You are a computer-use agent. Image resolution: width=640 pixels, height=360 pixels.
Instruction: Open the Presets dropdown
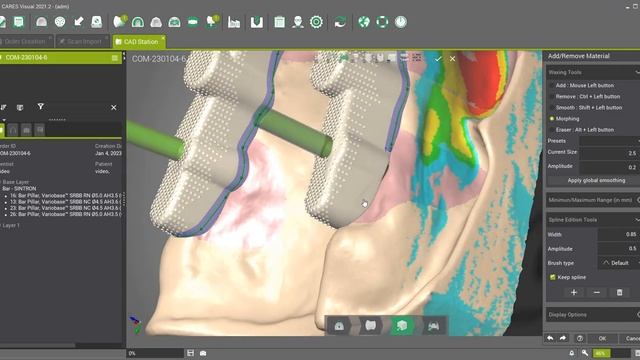click(x=609, y=141)
